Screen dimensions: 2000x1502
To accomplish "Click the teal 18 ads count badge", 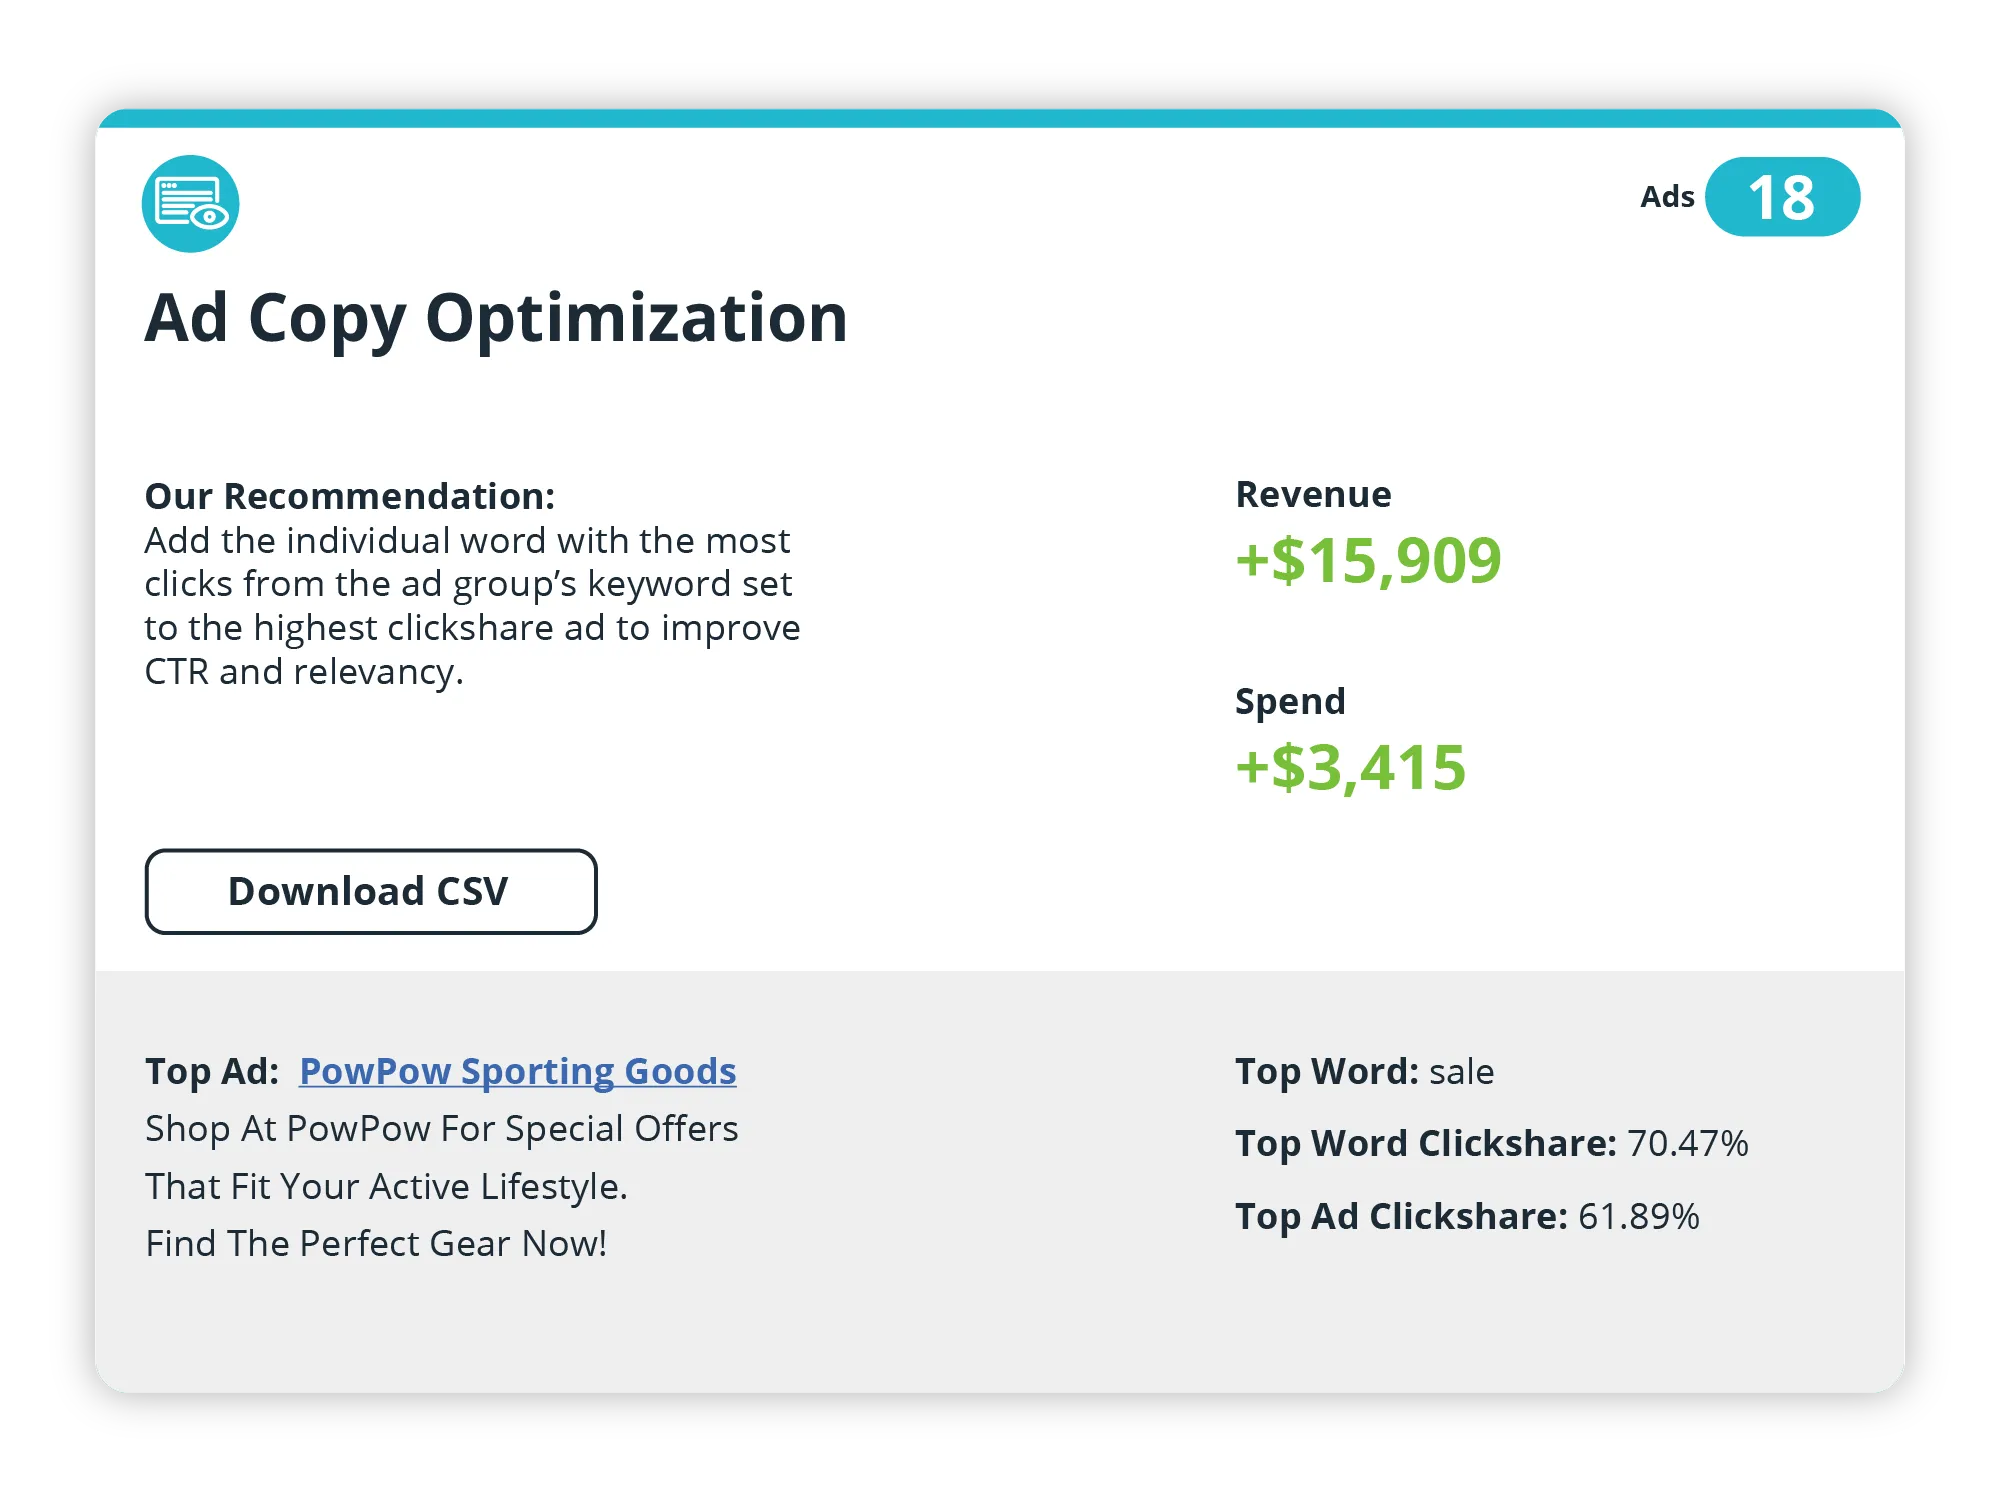I will click(1781, 197).
